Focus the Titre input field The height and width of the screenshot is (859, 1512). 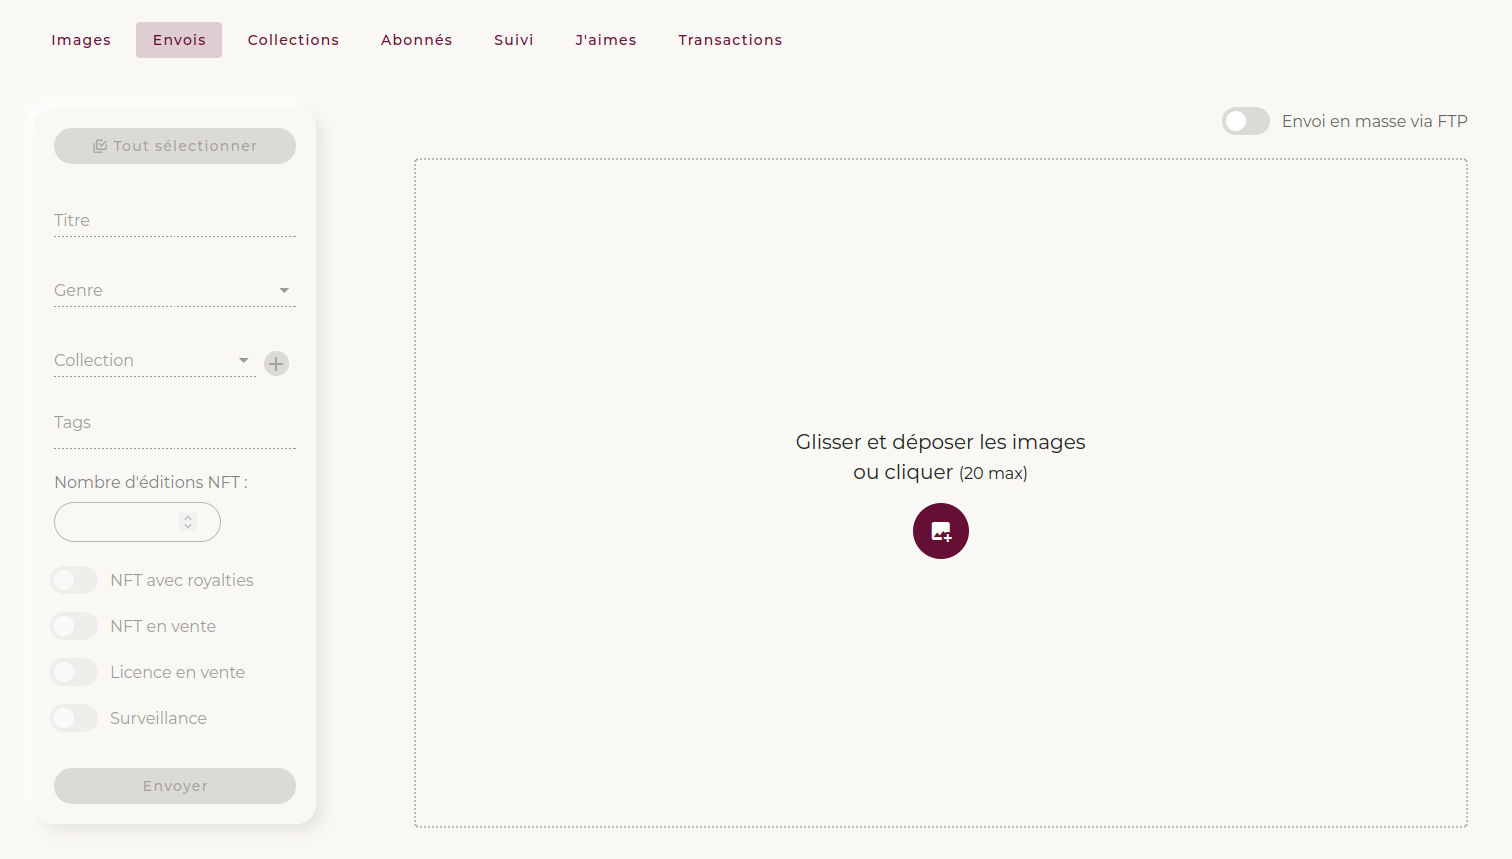(x=174, y=220)
